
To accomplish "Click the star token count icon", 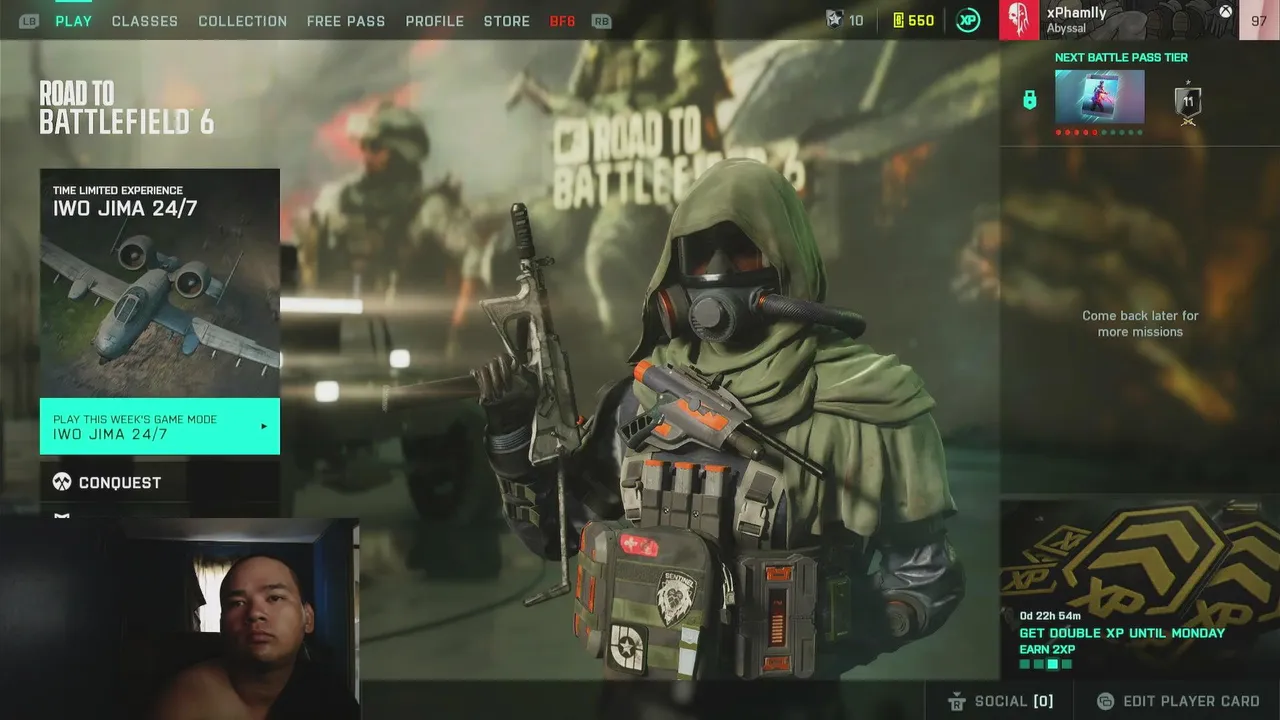I will click(834, 20).
